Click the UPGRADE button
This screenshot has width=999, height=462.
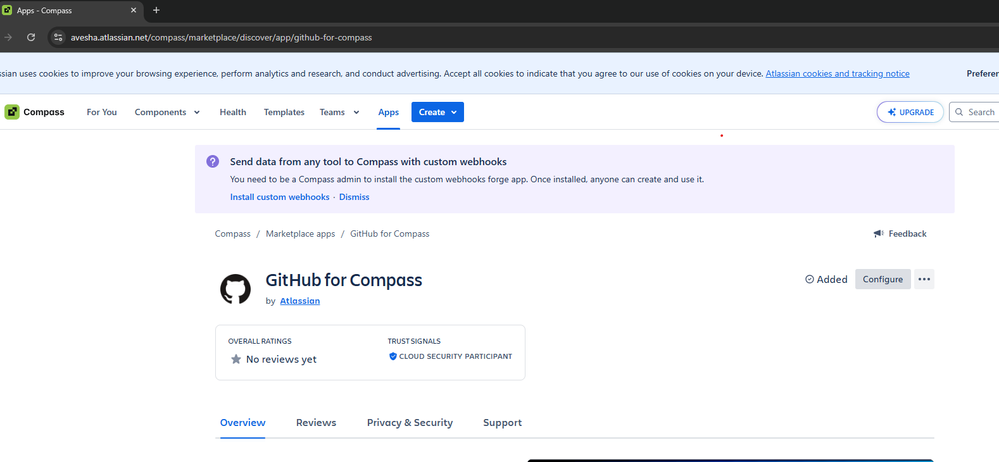[910, 112]
